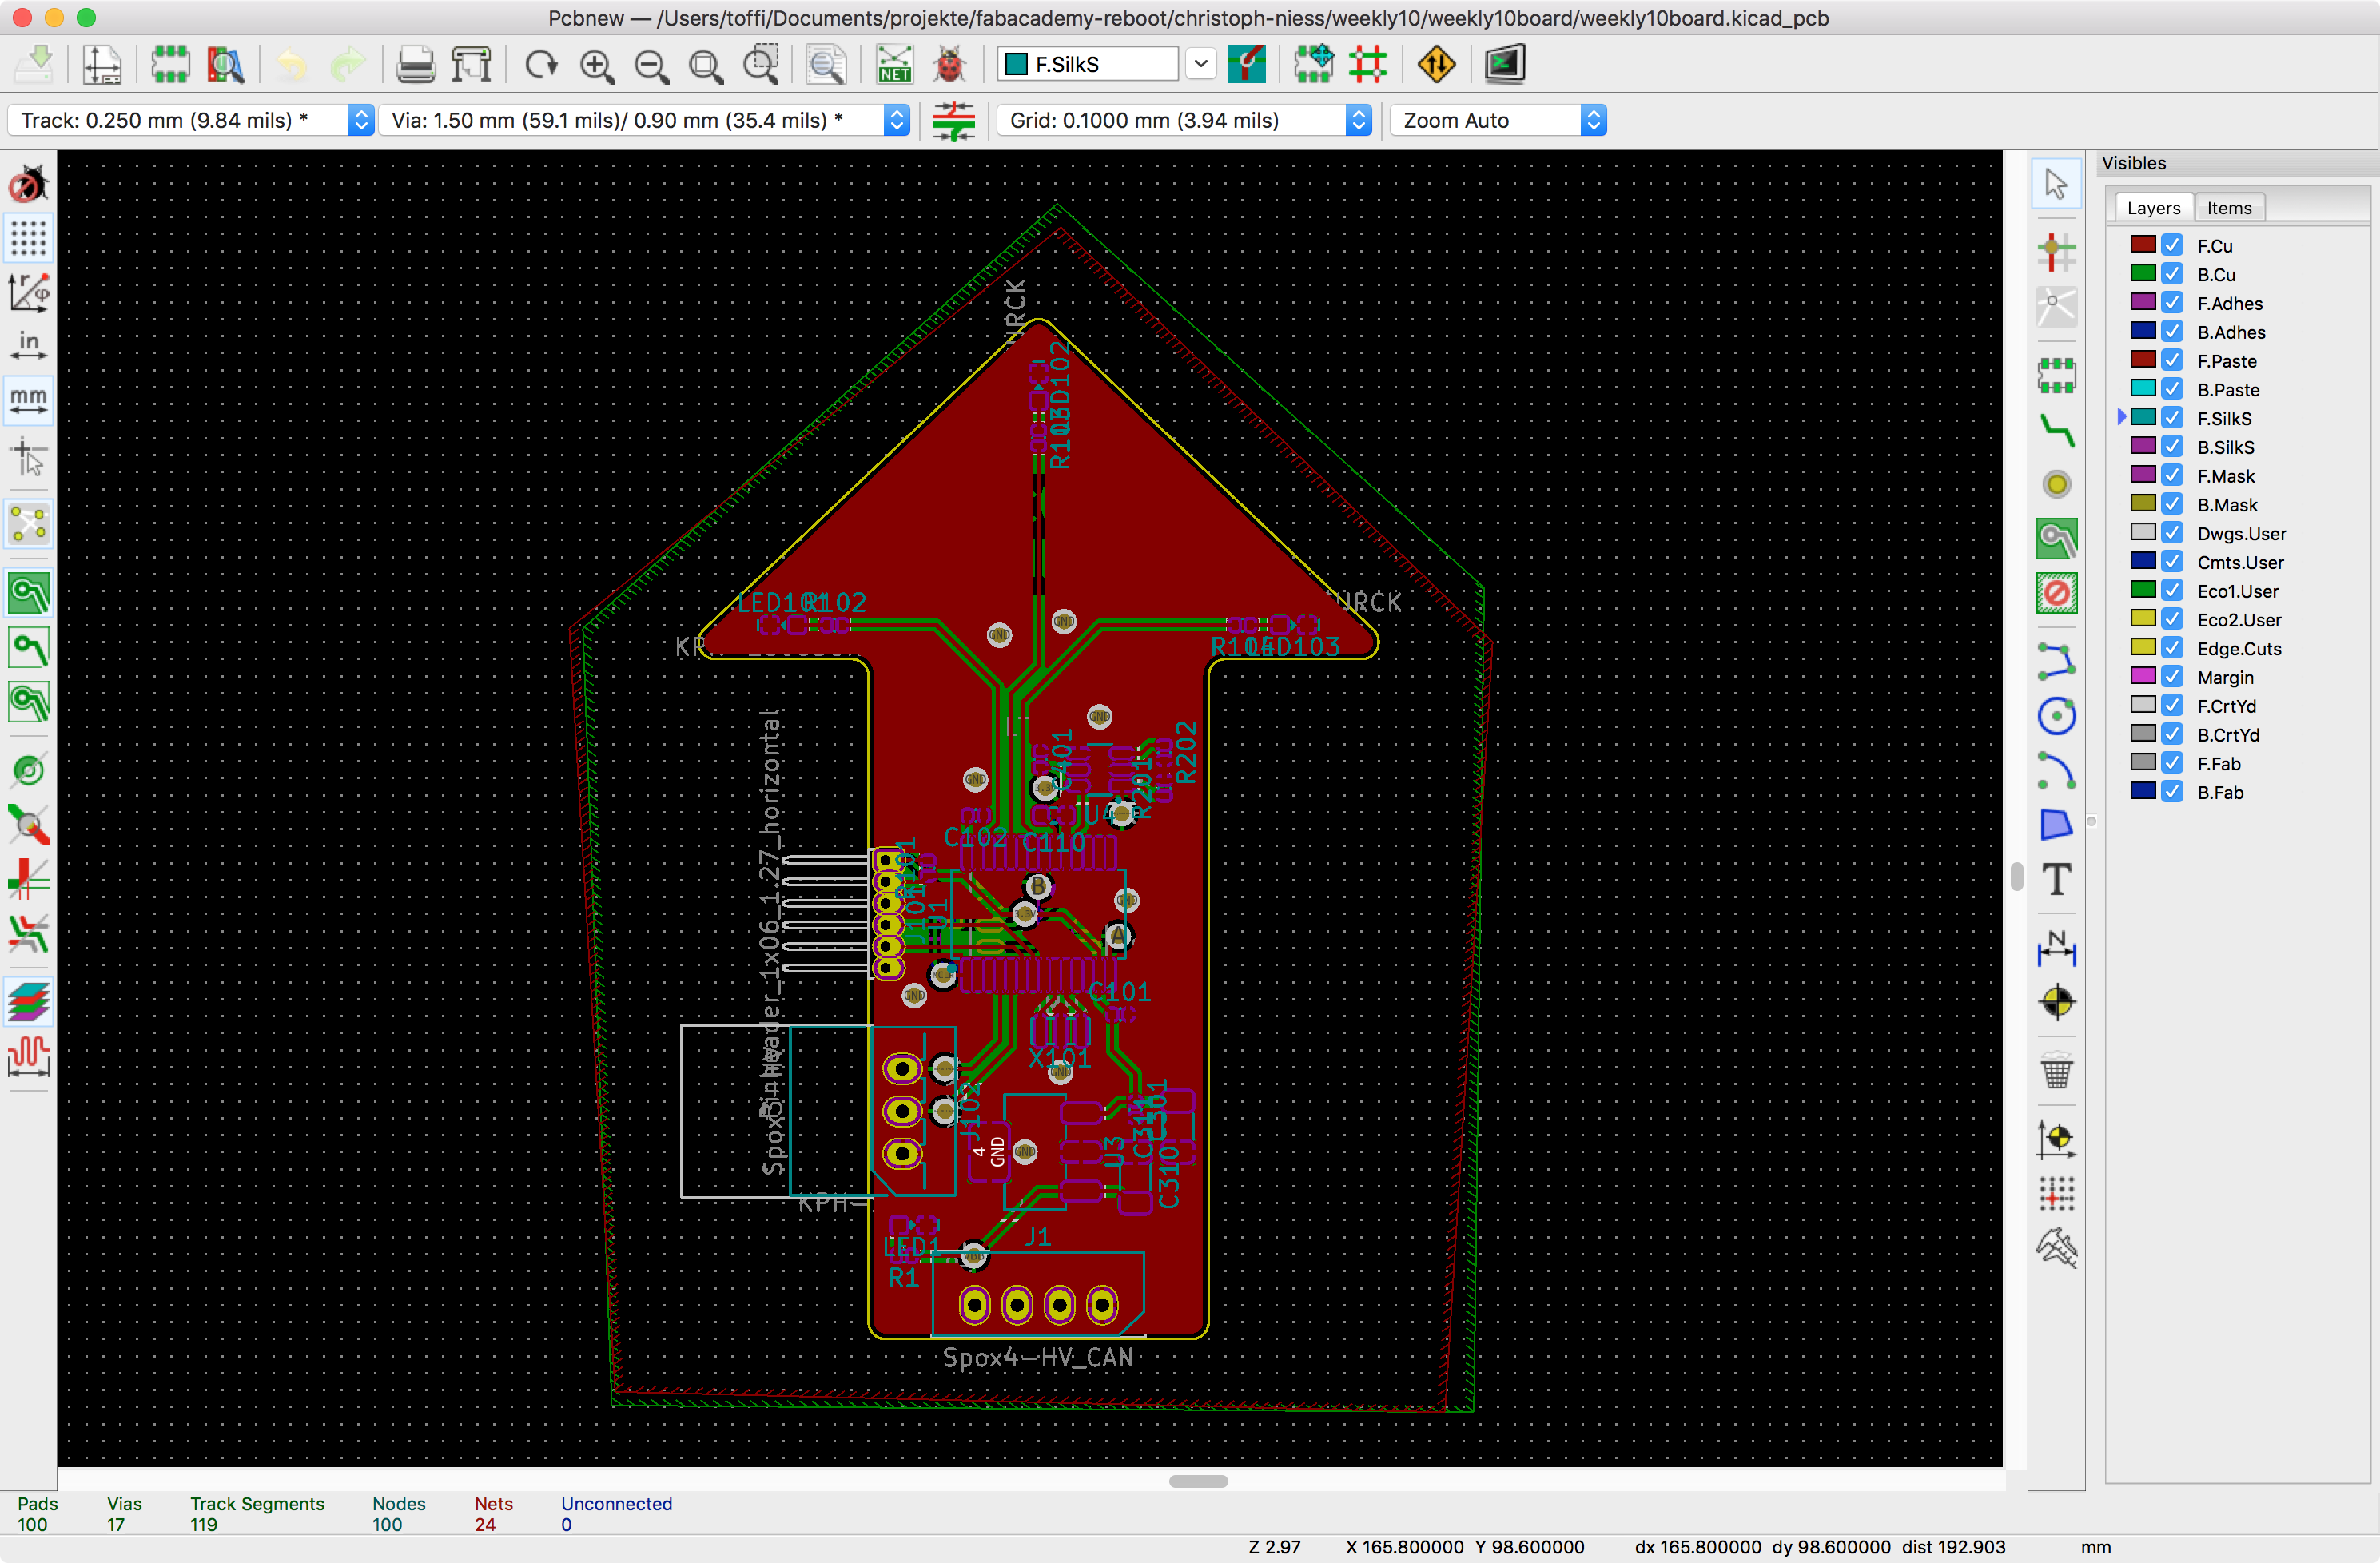Toggle polar coordinates display
The width and height of the screenshot is (2380, 1563).
(x=28, y=292)
